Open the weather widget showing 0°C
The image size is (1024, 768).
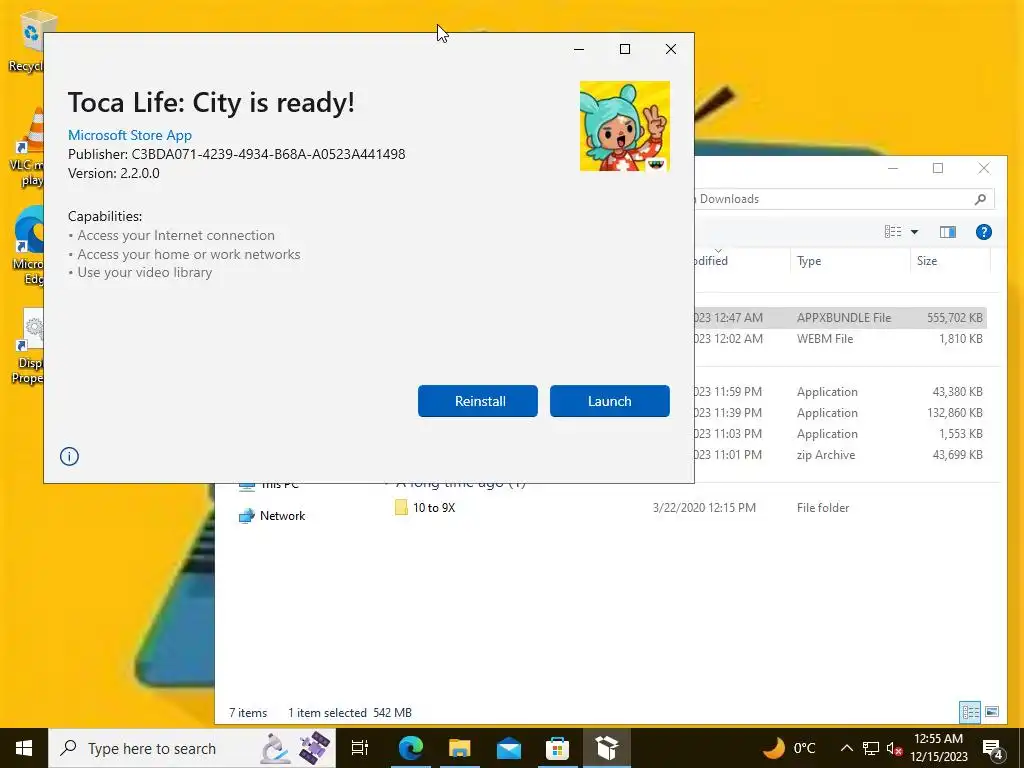pyautogui.click(x=789, y=748)
